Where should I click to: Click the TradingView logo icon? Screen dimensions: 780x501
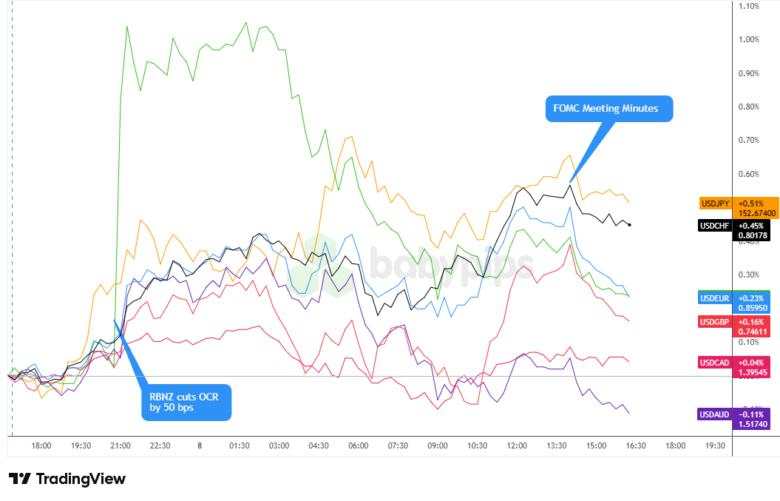click(19, 479)
